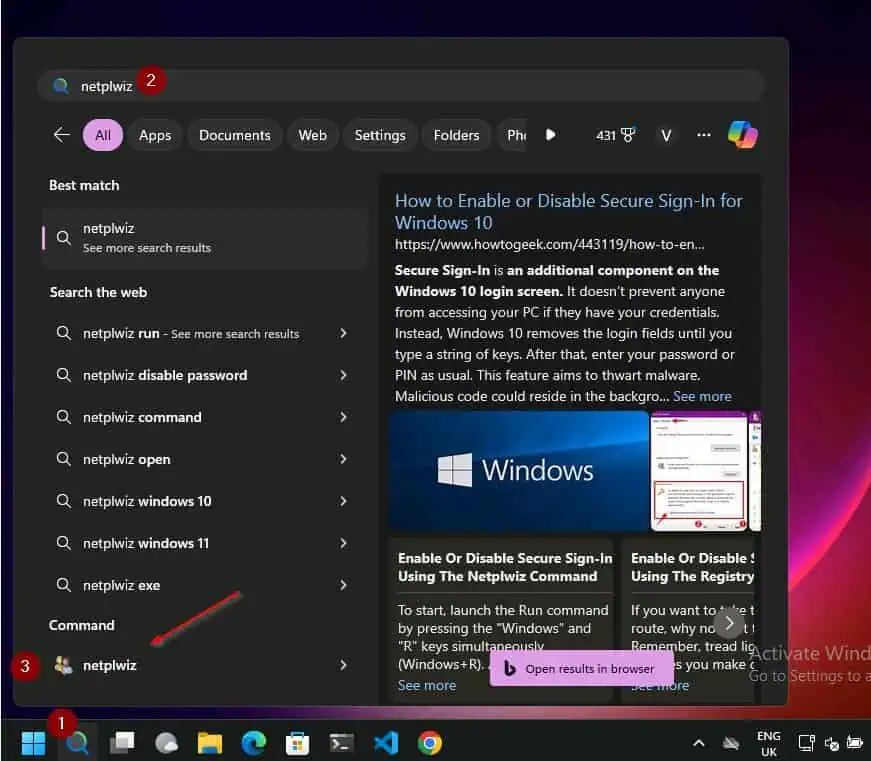Open the battery tray icon
871x761 pixels.
pyautogui.click(x=854, y=743)
